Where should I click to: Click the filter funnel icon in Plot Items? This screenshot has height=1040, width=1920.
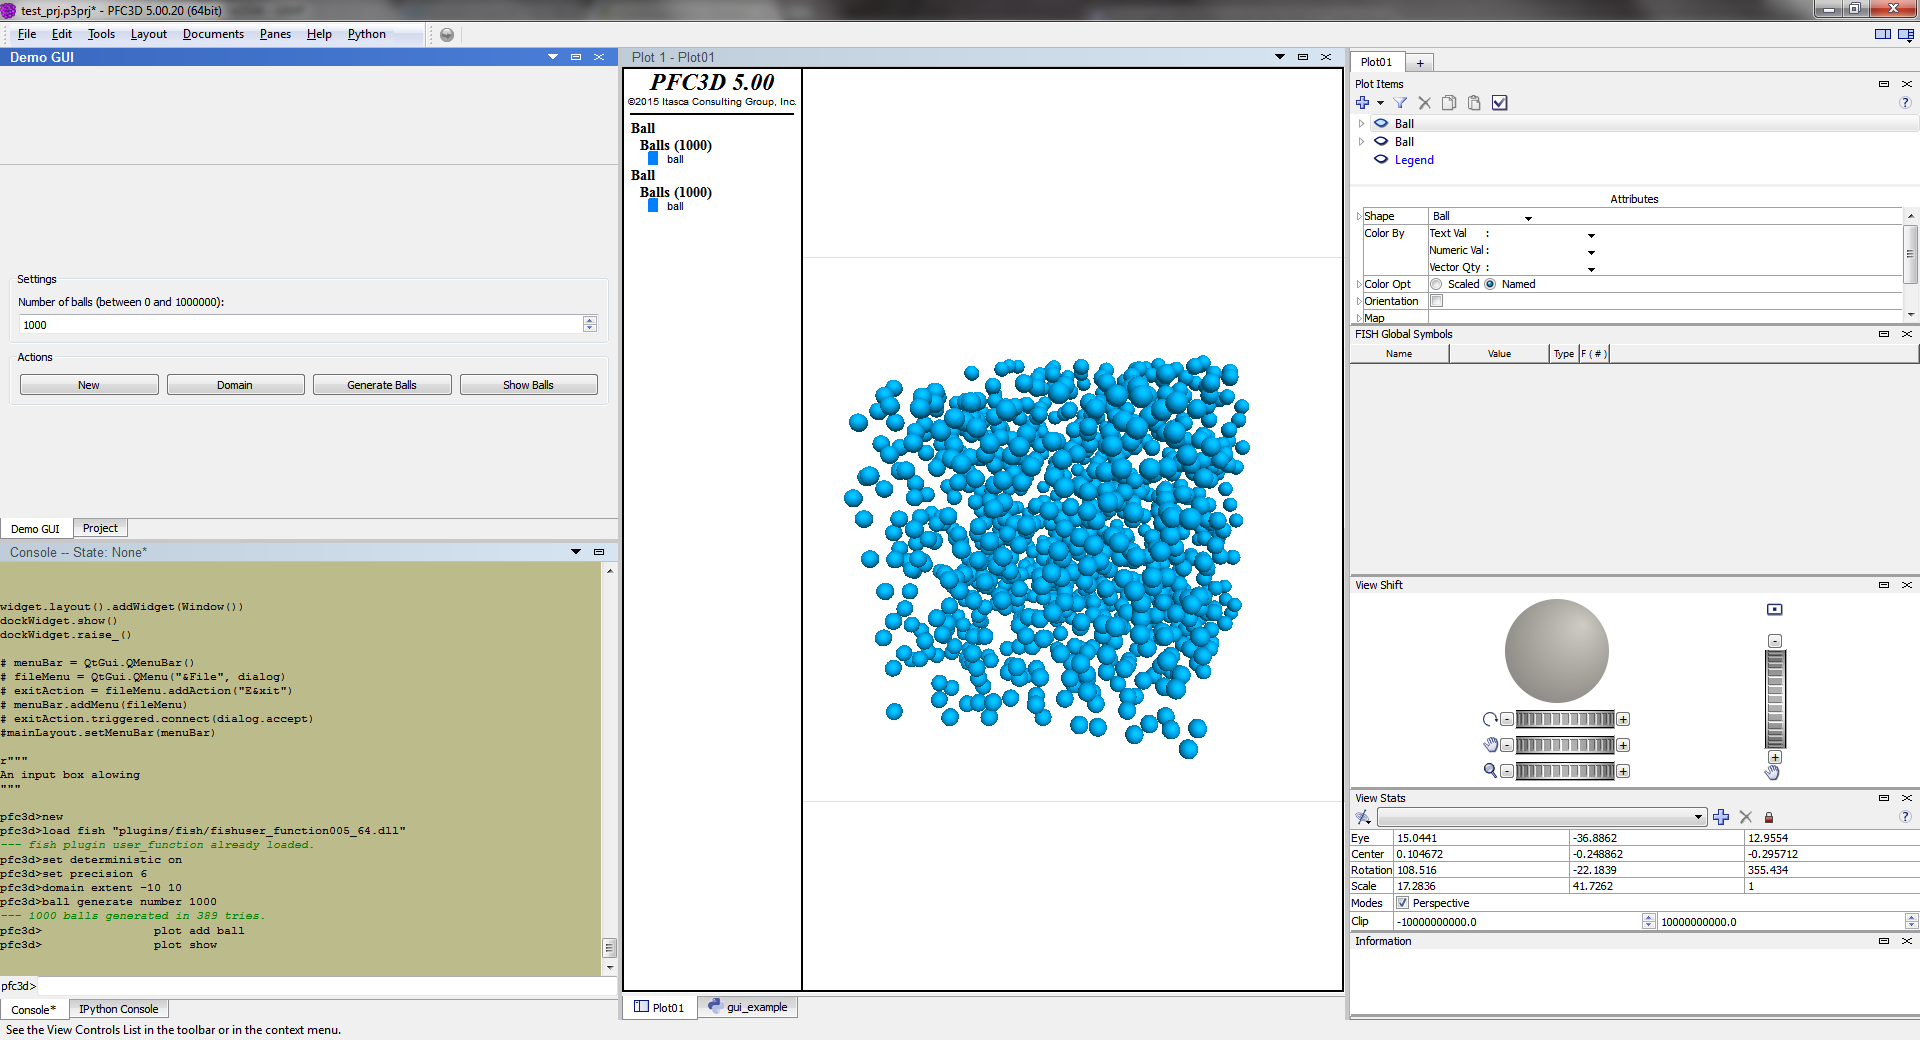(1400, 103)
